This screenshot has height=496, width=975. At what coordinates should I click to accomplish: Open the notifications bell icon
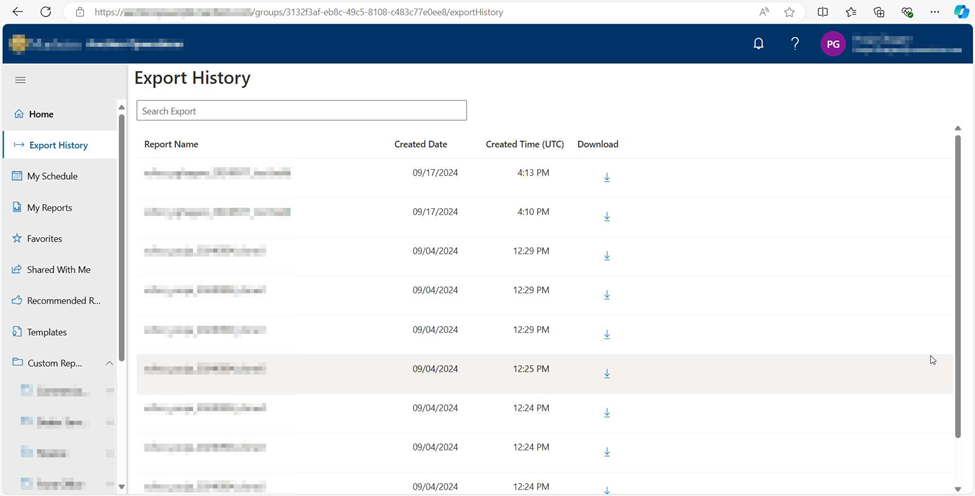[759, 44]
